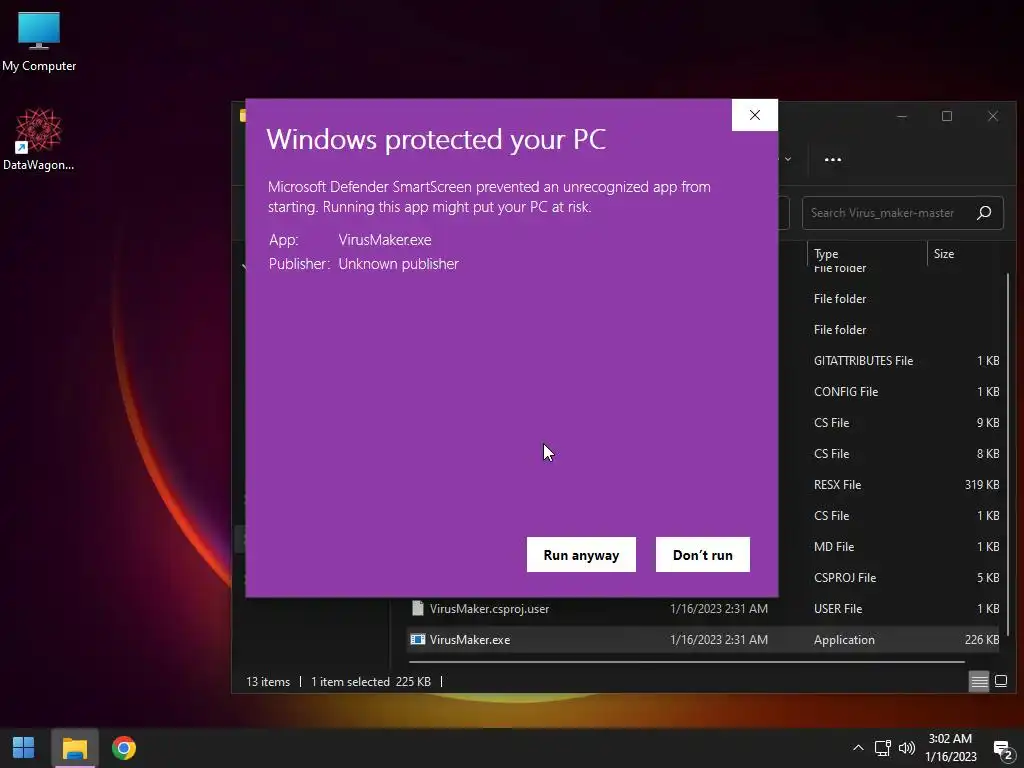Click the MD File type cell

[833, 547]
